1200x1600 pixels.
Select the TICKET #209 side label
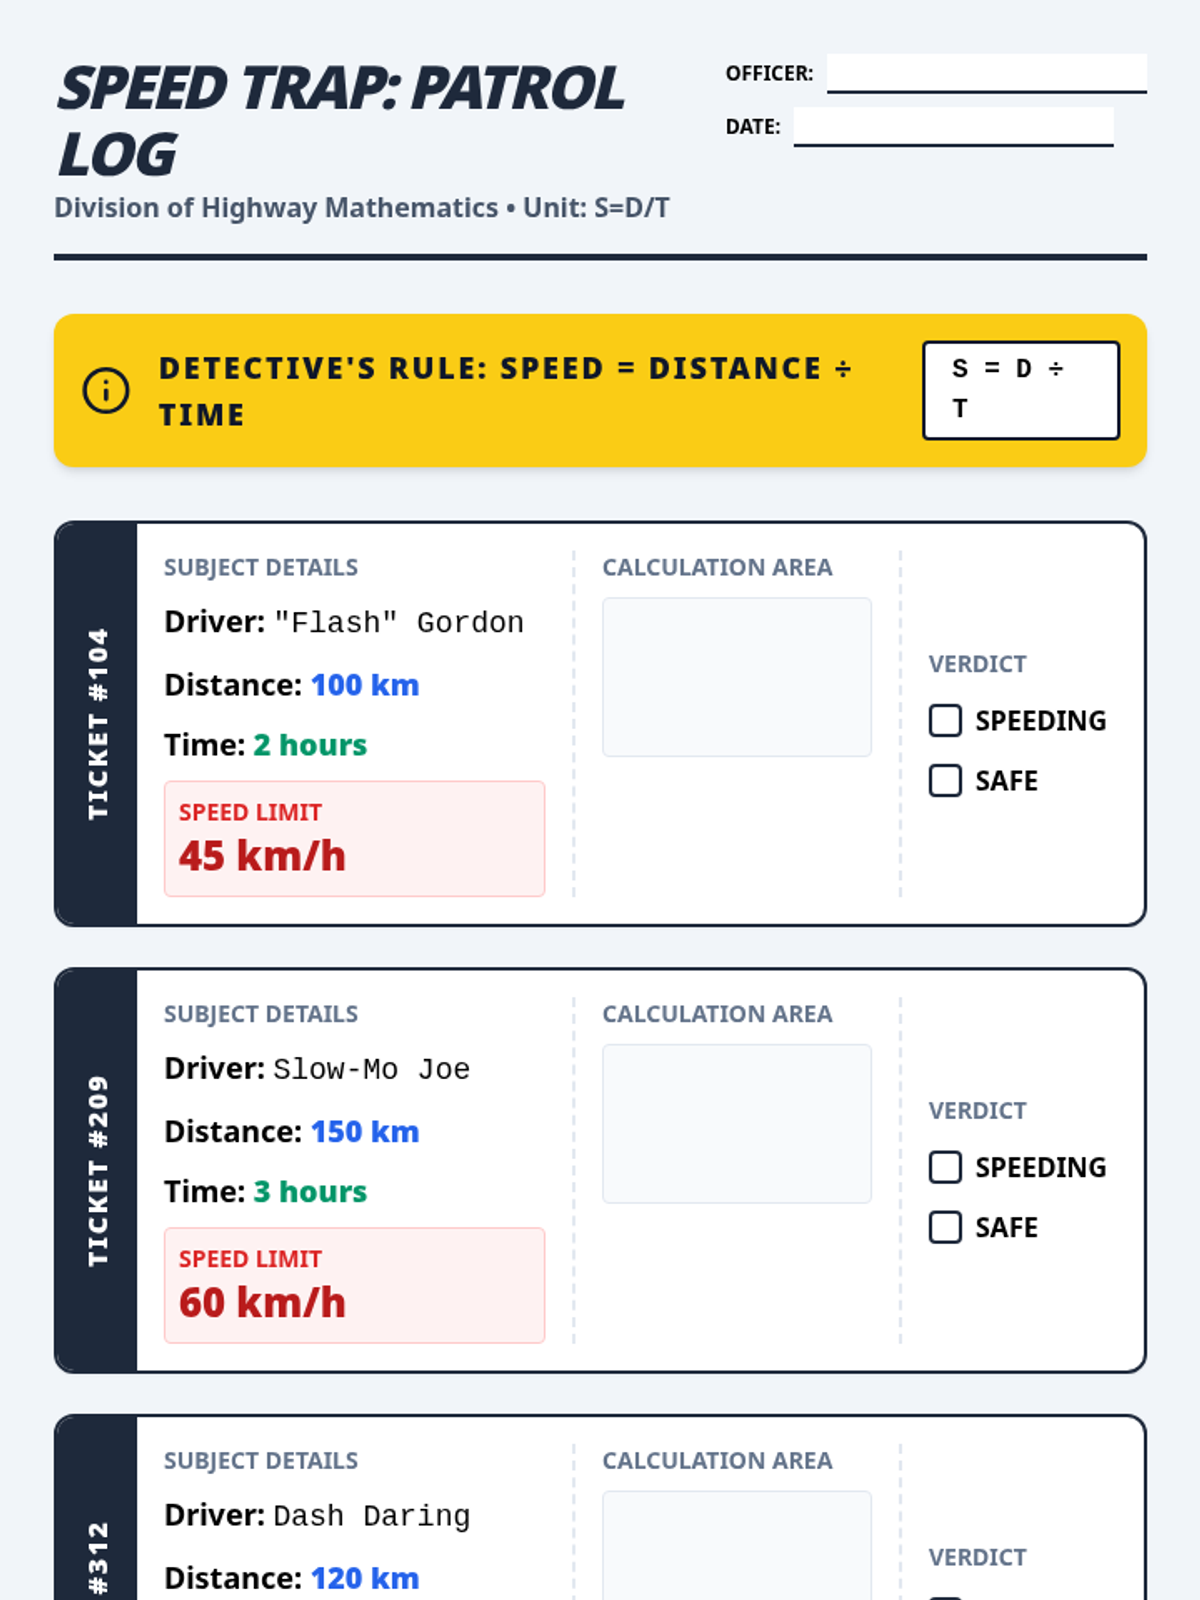(x=97, y=1171)
